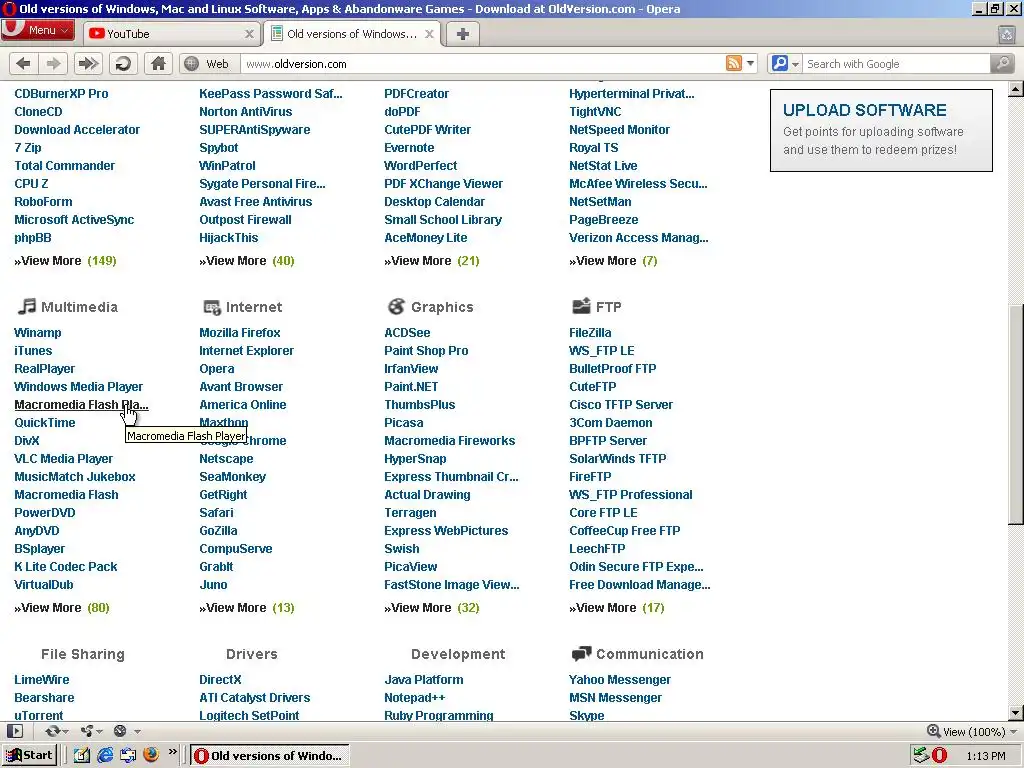The height and width of the screenshot is (768, 1024).
Task: Expand the Opera Turbo dropdown arrow
Action: pyautogui.click(x=137, y=731)
